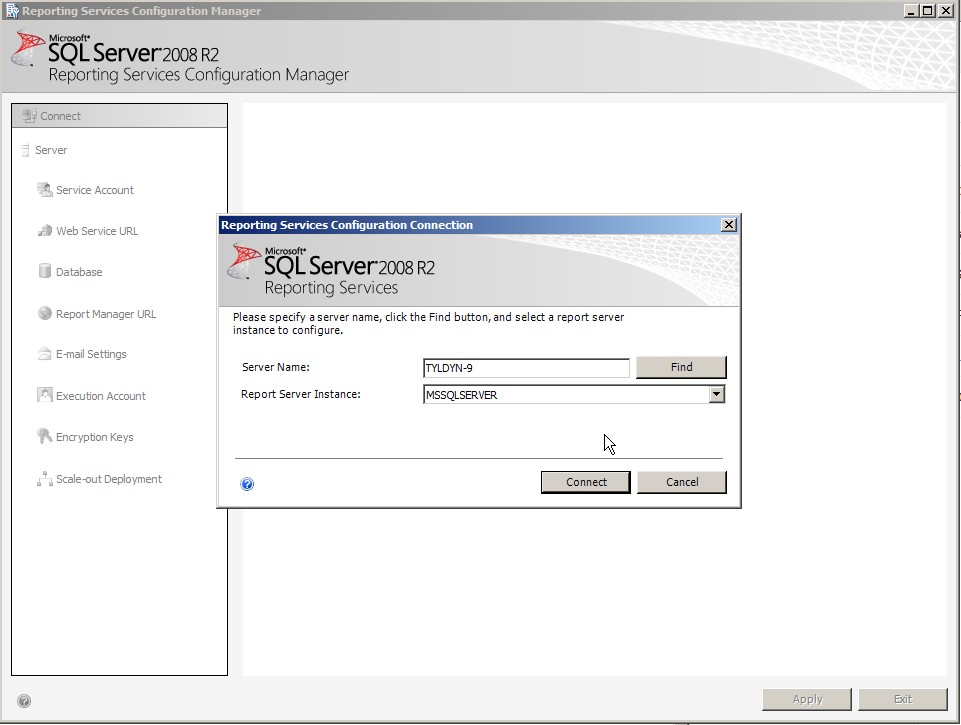Viewport: 961px width, 725px height.
Task: Click the Find button
Action: click(x=681, y=367)
